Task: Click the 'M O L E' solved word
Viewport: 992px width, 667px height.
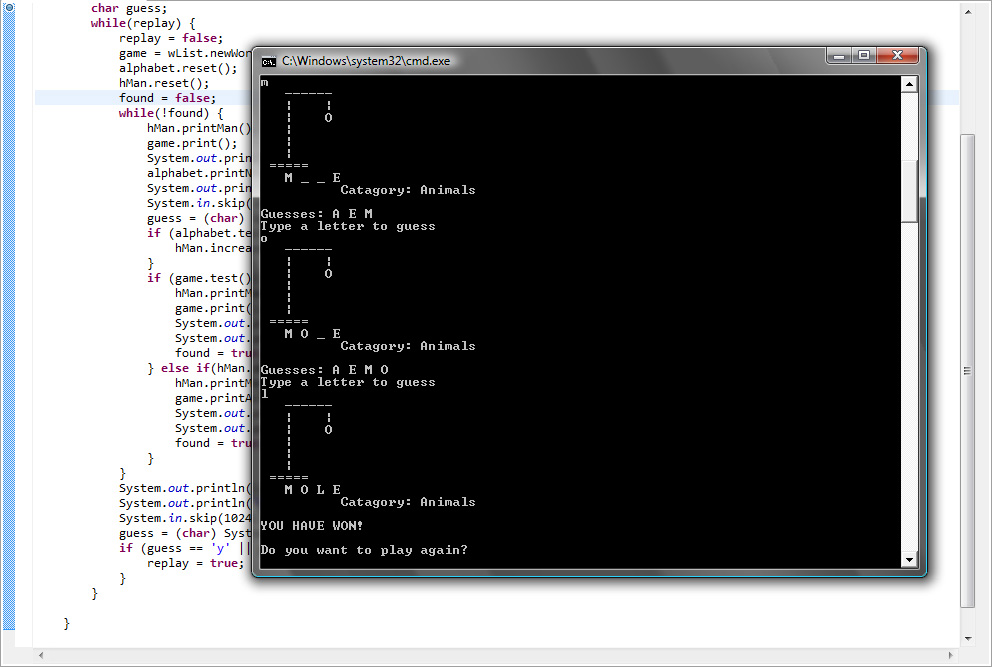Action: [x=313, y=490]
